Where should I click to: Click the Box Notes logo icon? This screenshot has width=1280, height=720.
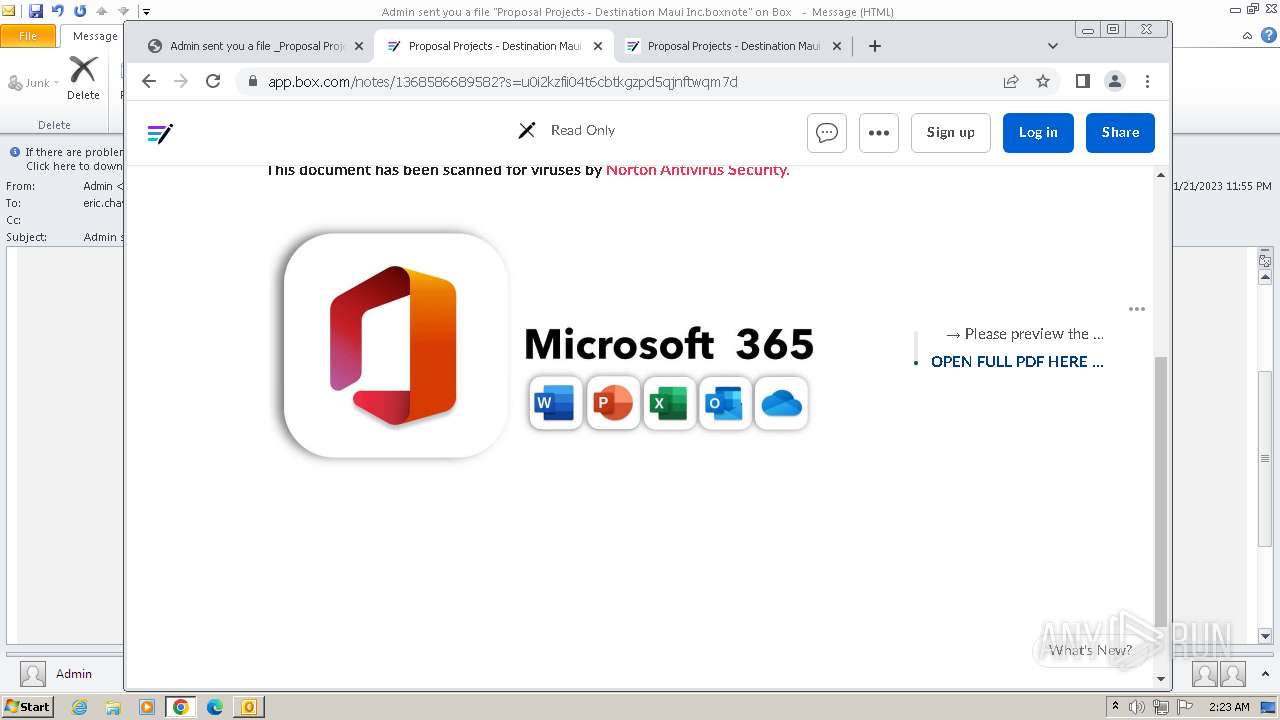click(160, 133)
